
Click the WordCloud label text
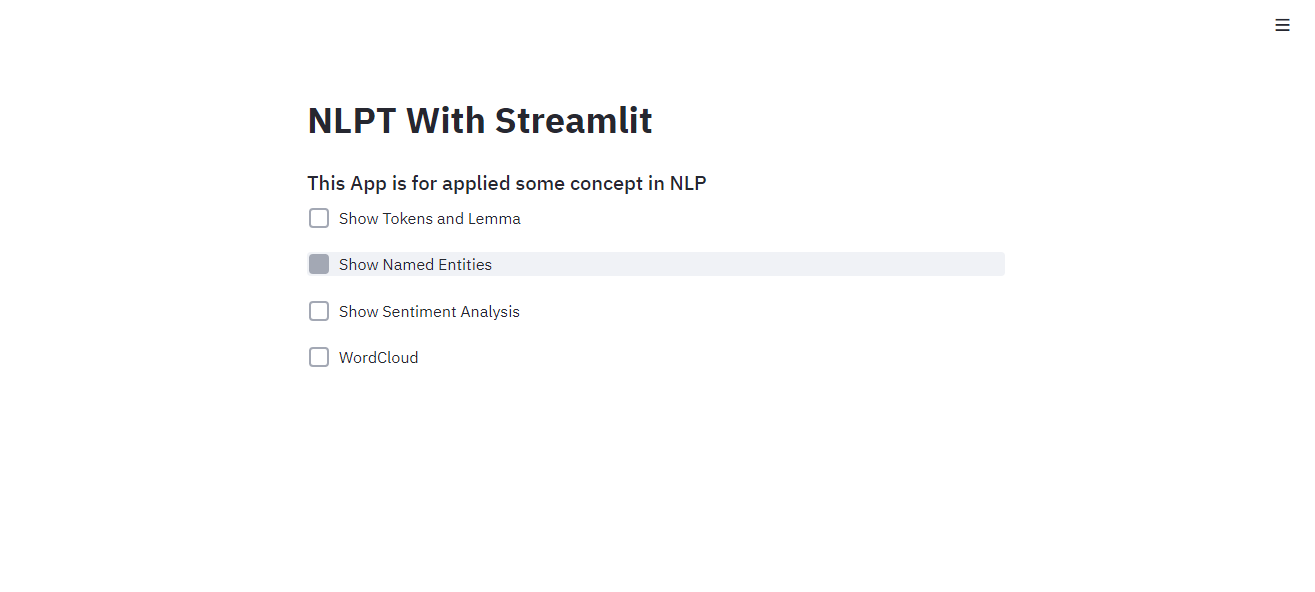click(x=377, y=357)
